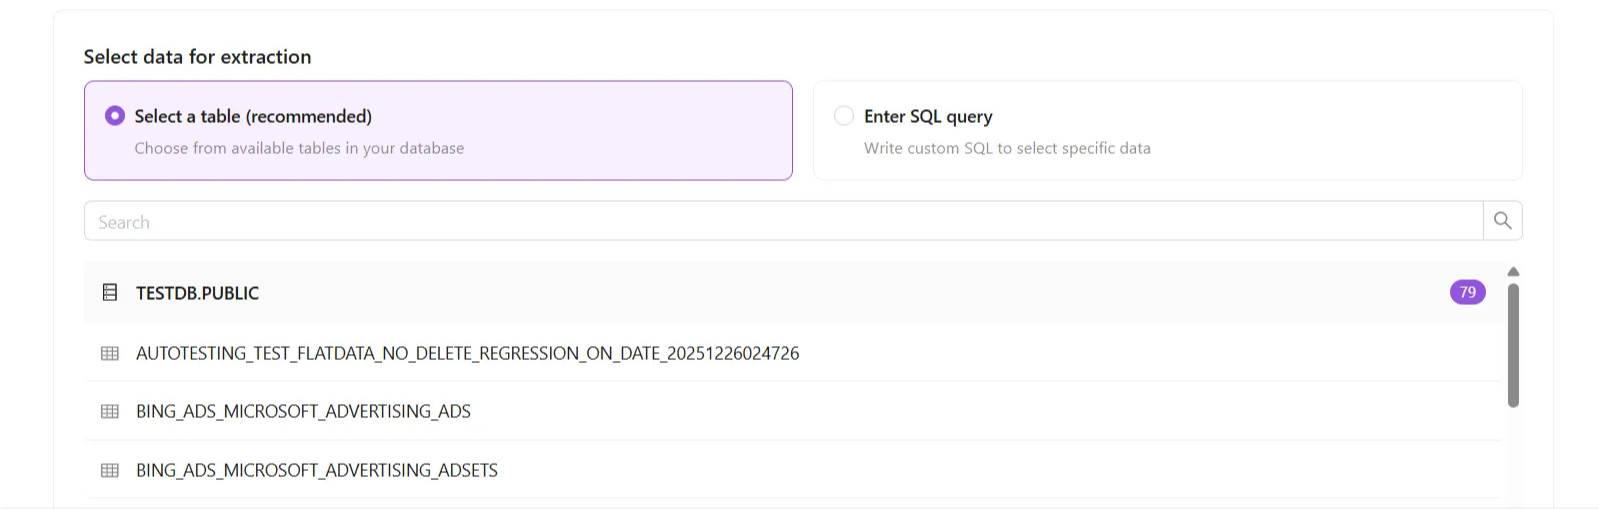Viewport: 1599px width, 509px height.
Task: Click 'Choose from available tables' description
Action: tap(299, 148)
